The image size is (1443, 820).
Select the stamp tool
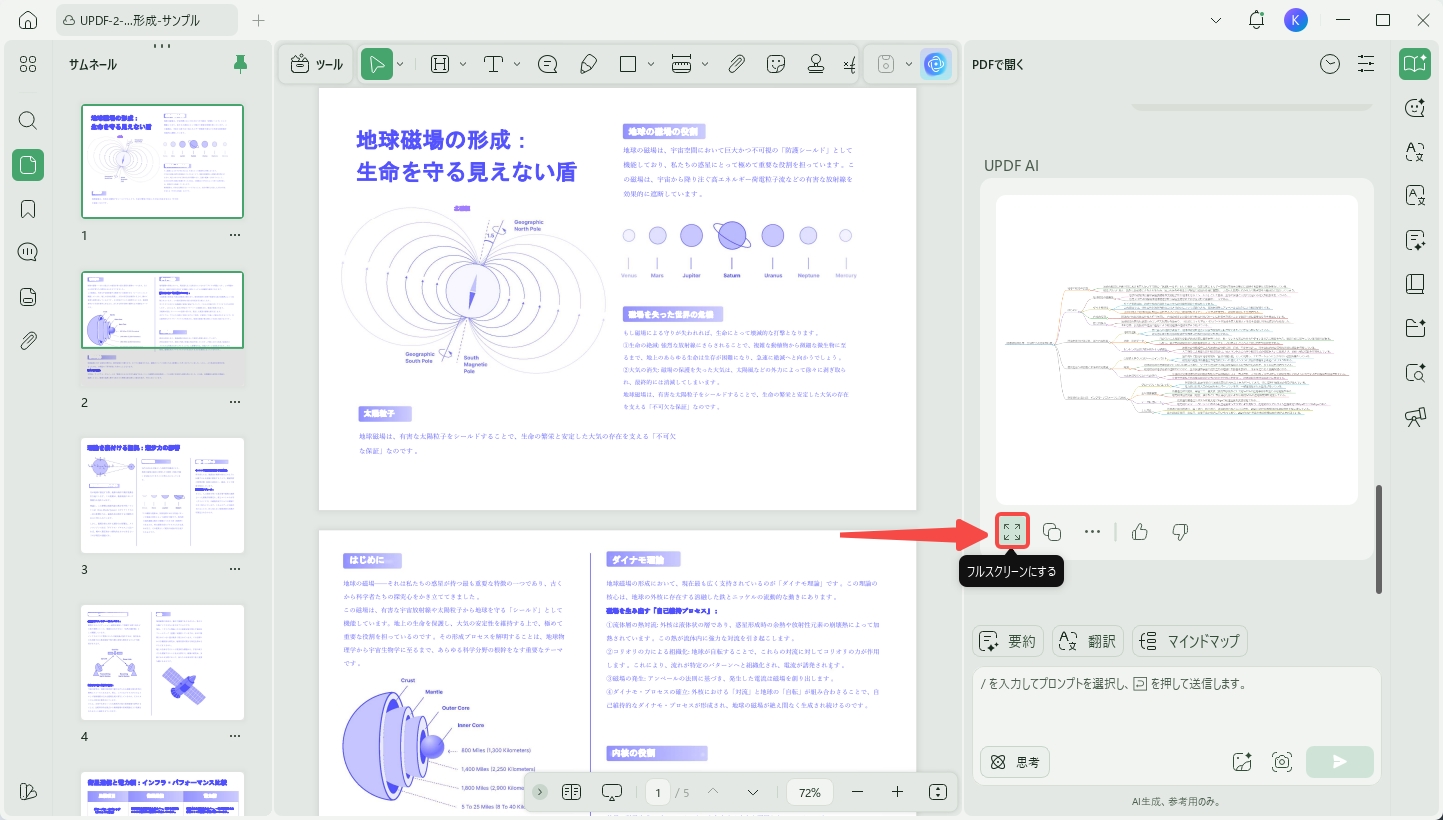tap(816, 64)
